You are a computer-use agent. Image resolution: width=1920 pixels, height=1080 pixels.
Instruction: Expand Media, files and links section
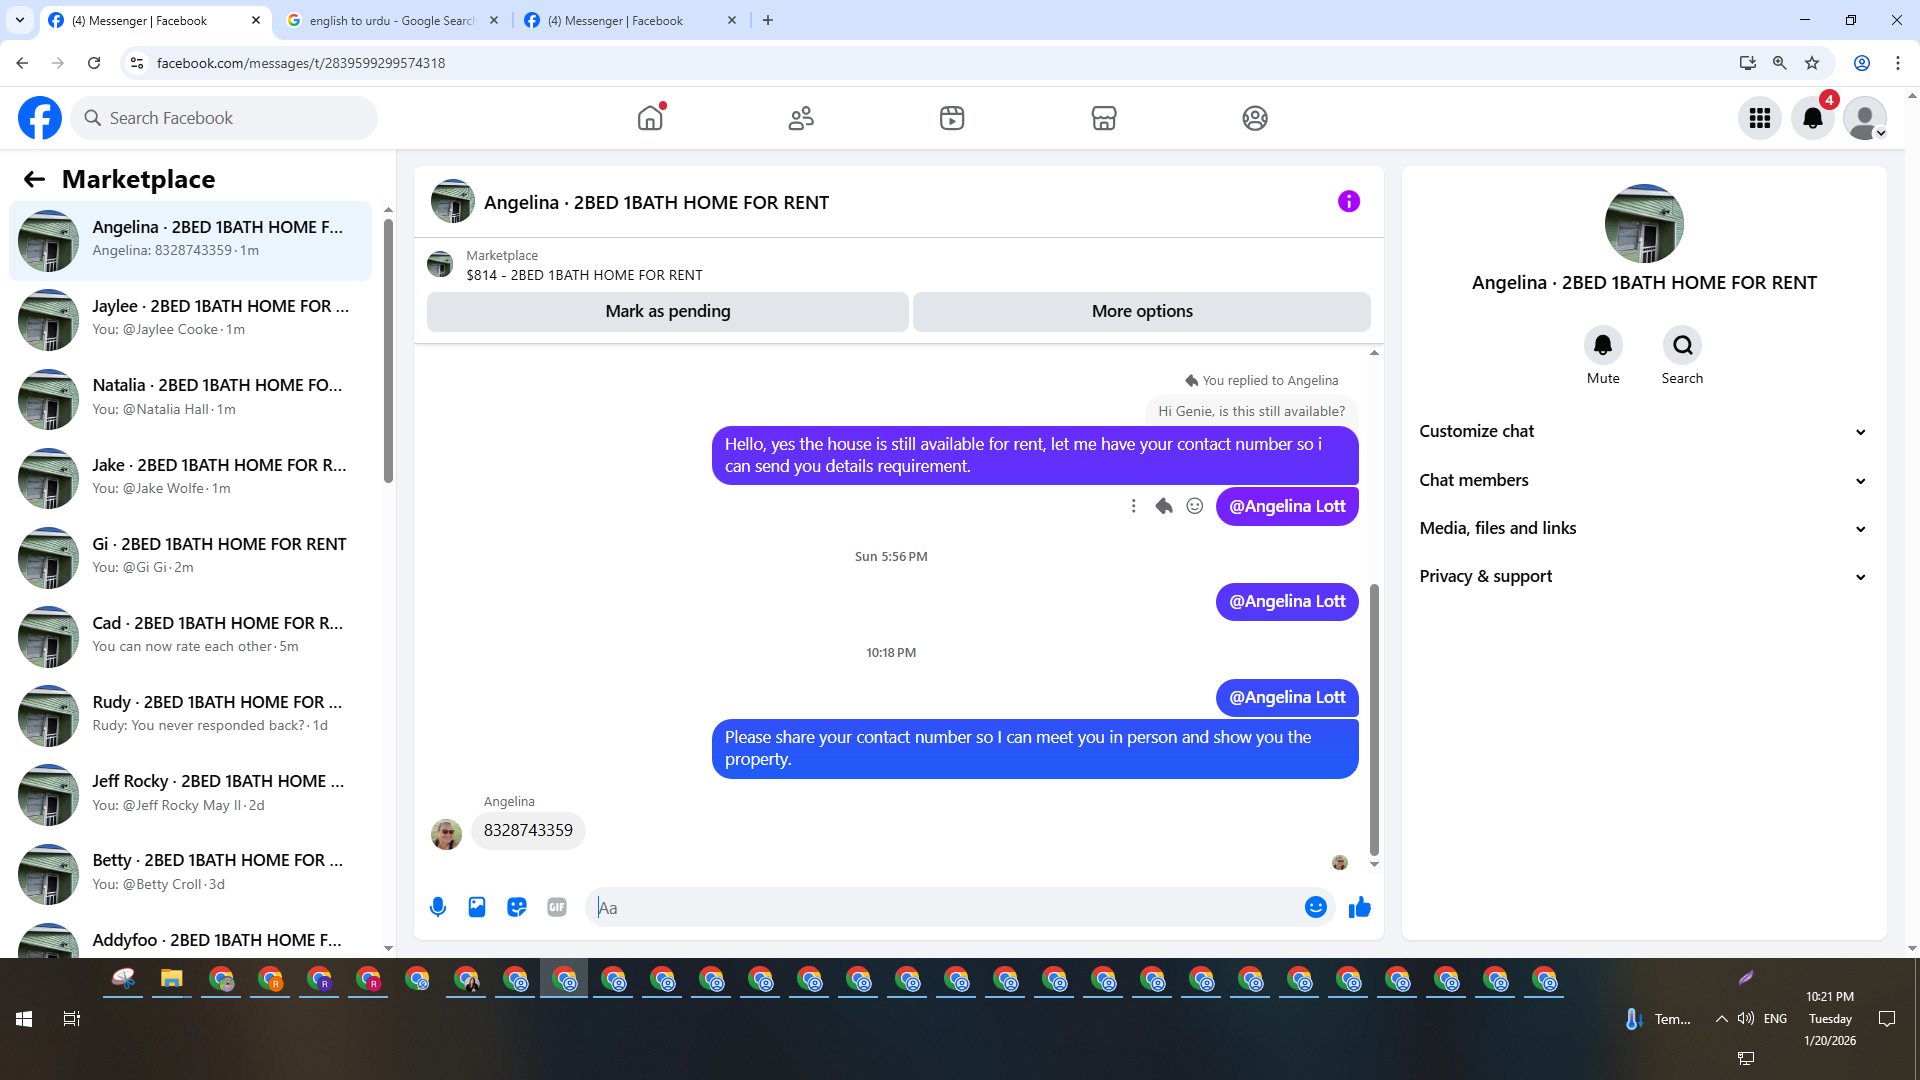tap(1644, 528)
